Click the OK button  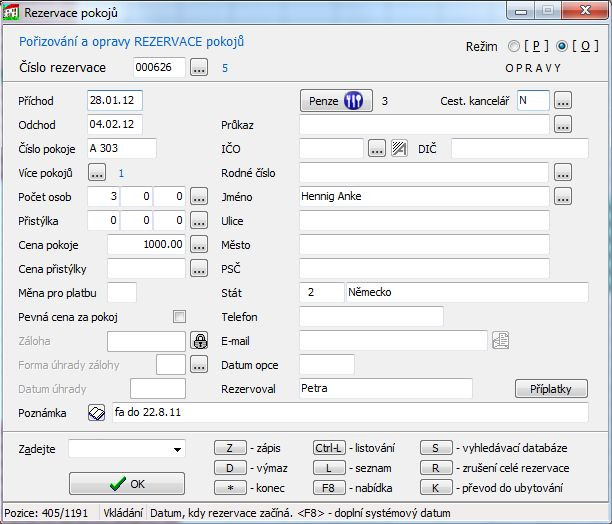127,484
